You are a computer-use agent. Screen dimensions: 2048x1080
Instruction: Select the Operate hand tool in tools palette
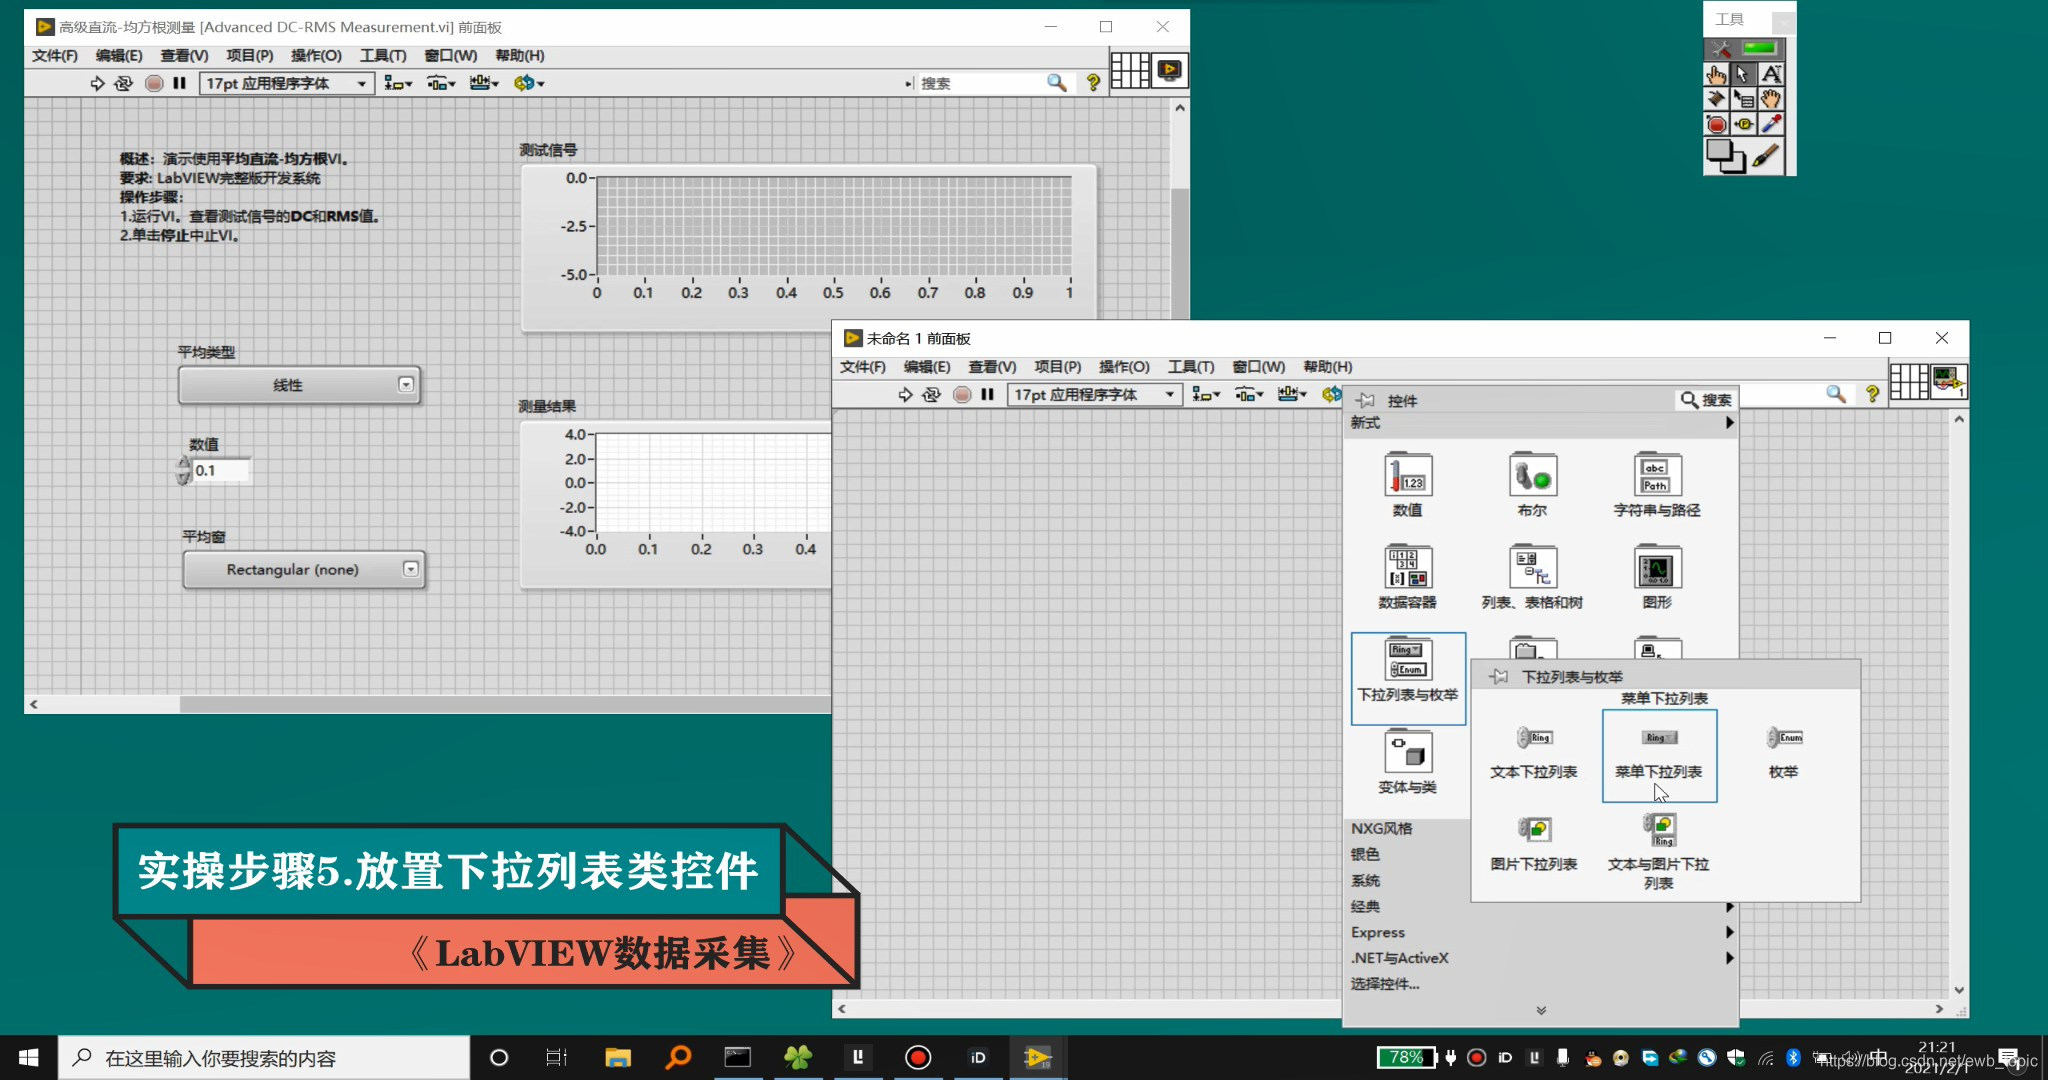[1716, 74]
